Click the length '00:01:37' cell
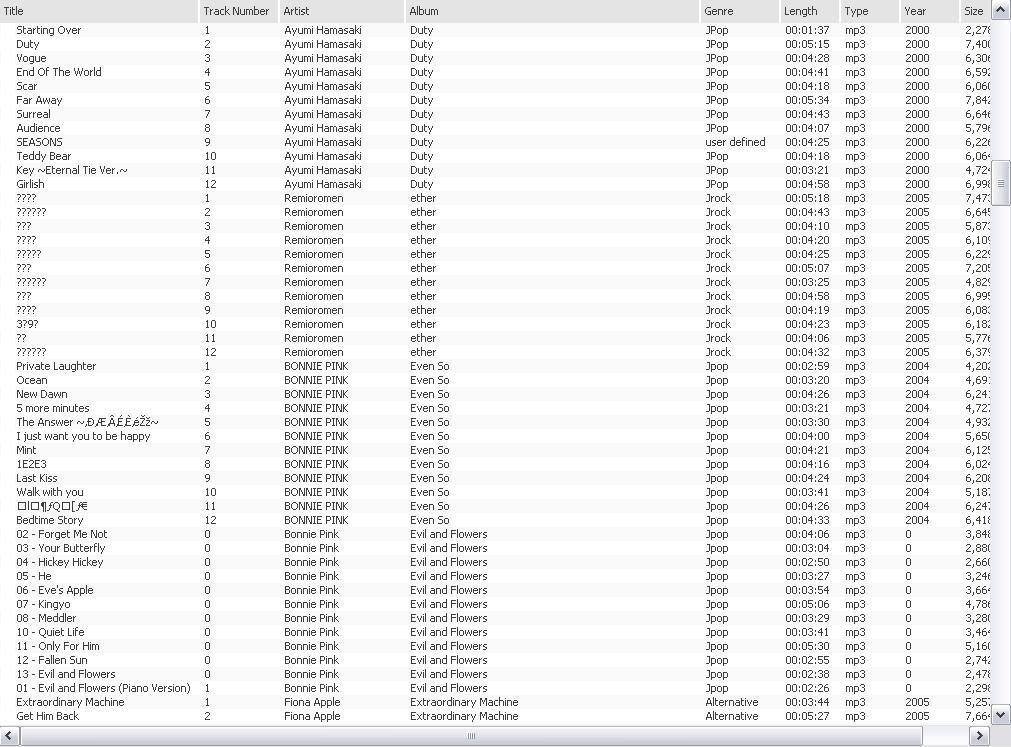 (807, 30)
